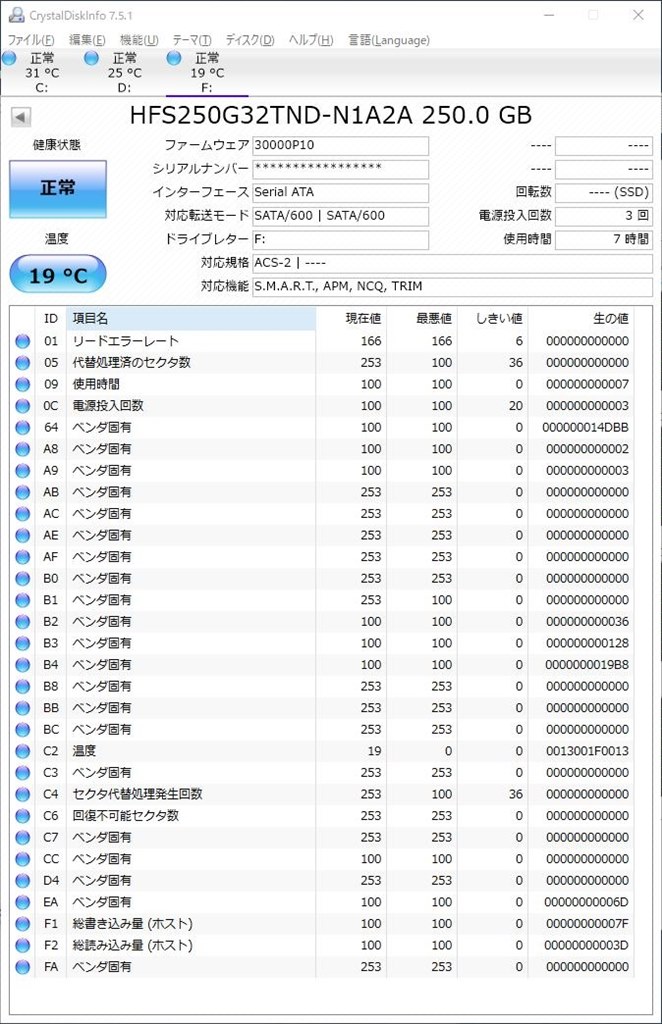The image size is (662, 1024).
Task: Click the ドライブレター field F:
Action: [340, 240]
